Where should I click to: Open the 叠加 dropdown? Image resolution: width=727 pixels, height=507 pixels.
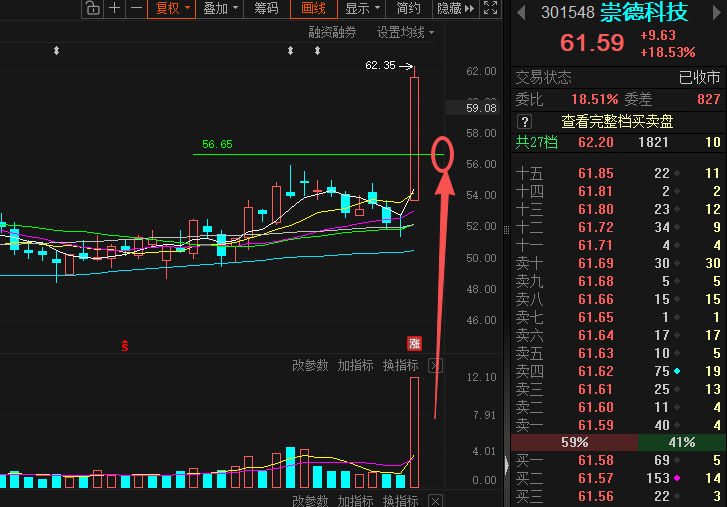220,8
